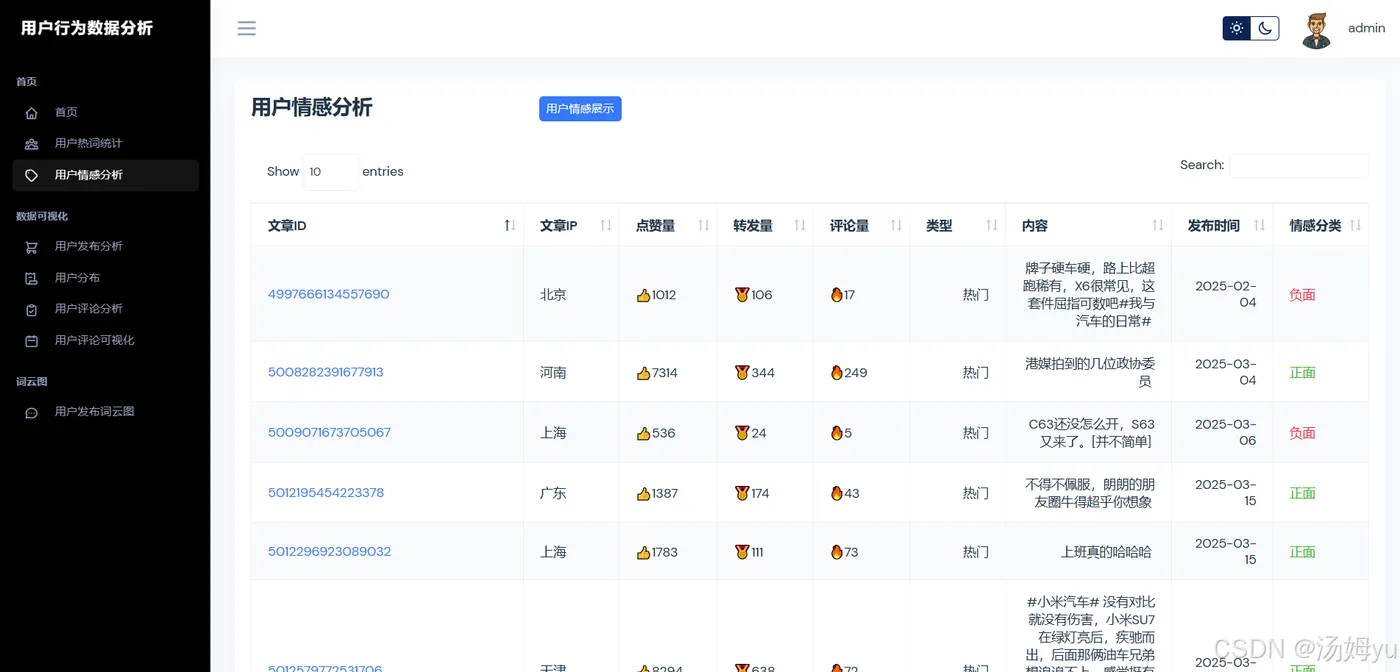Screen dimensions: 1400x672
Task: Click chat icon beside 用户发布词云图
Action: coord(32,412)
